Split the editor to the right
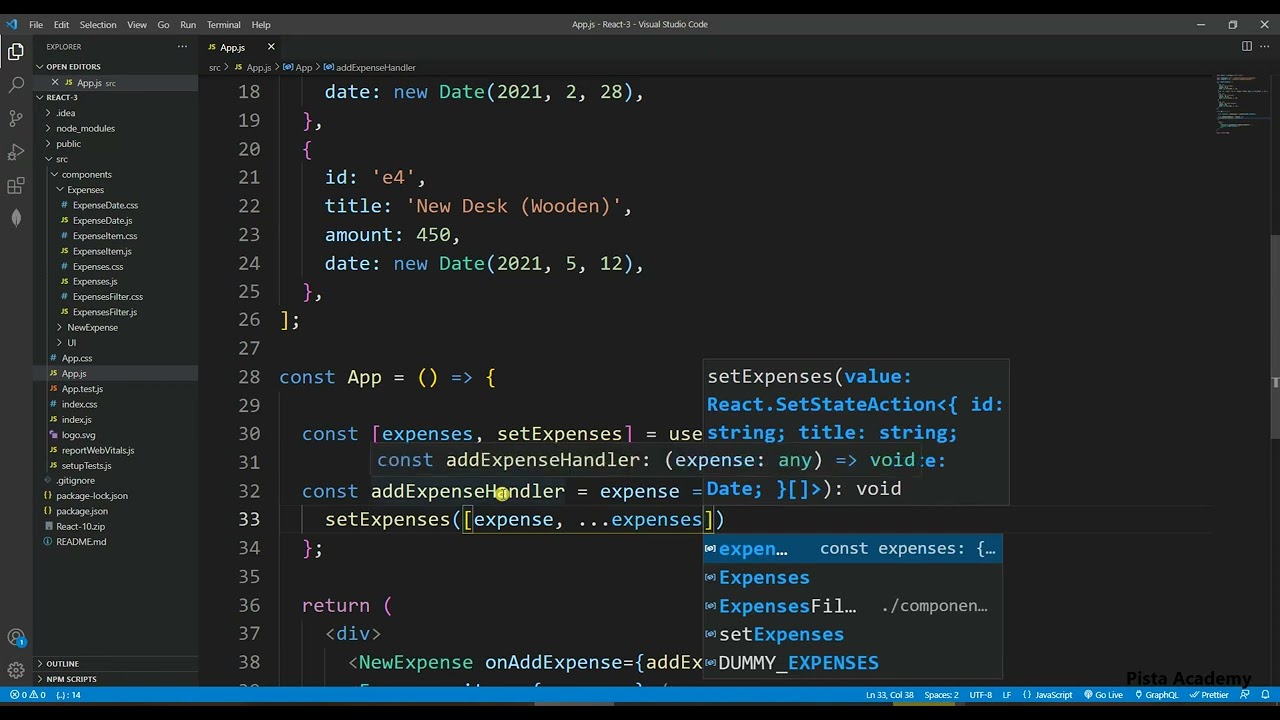The height and width of the screenshot is (720, 1280). (1247, 46)
